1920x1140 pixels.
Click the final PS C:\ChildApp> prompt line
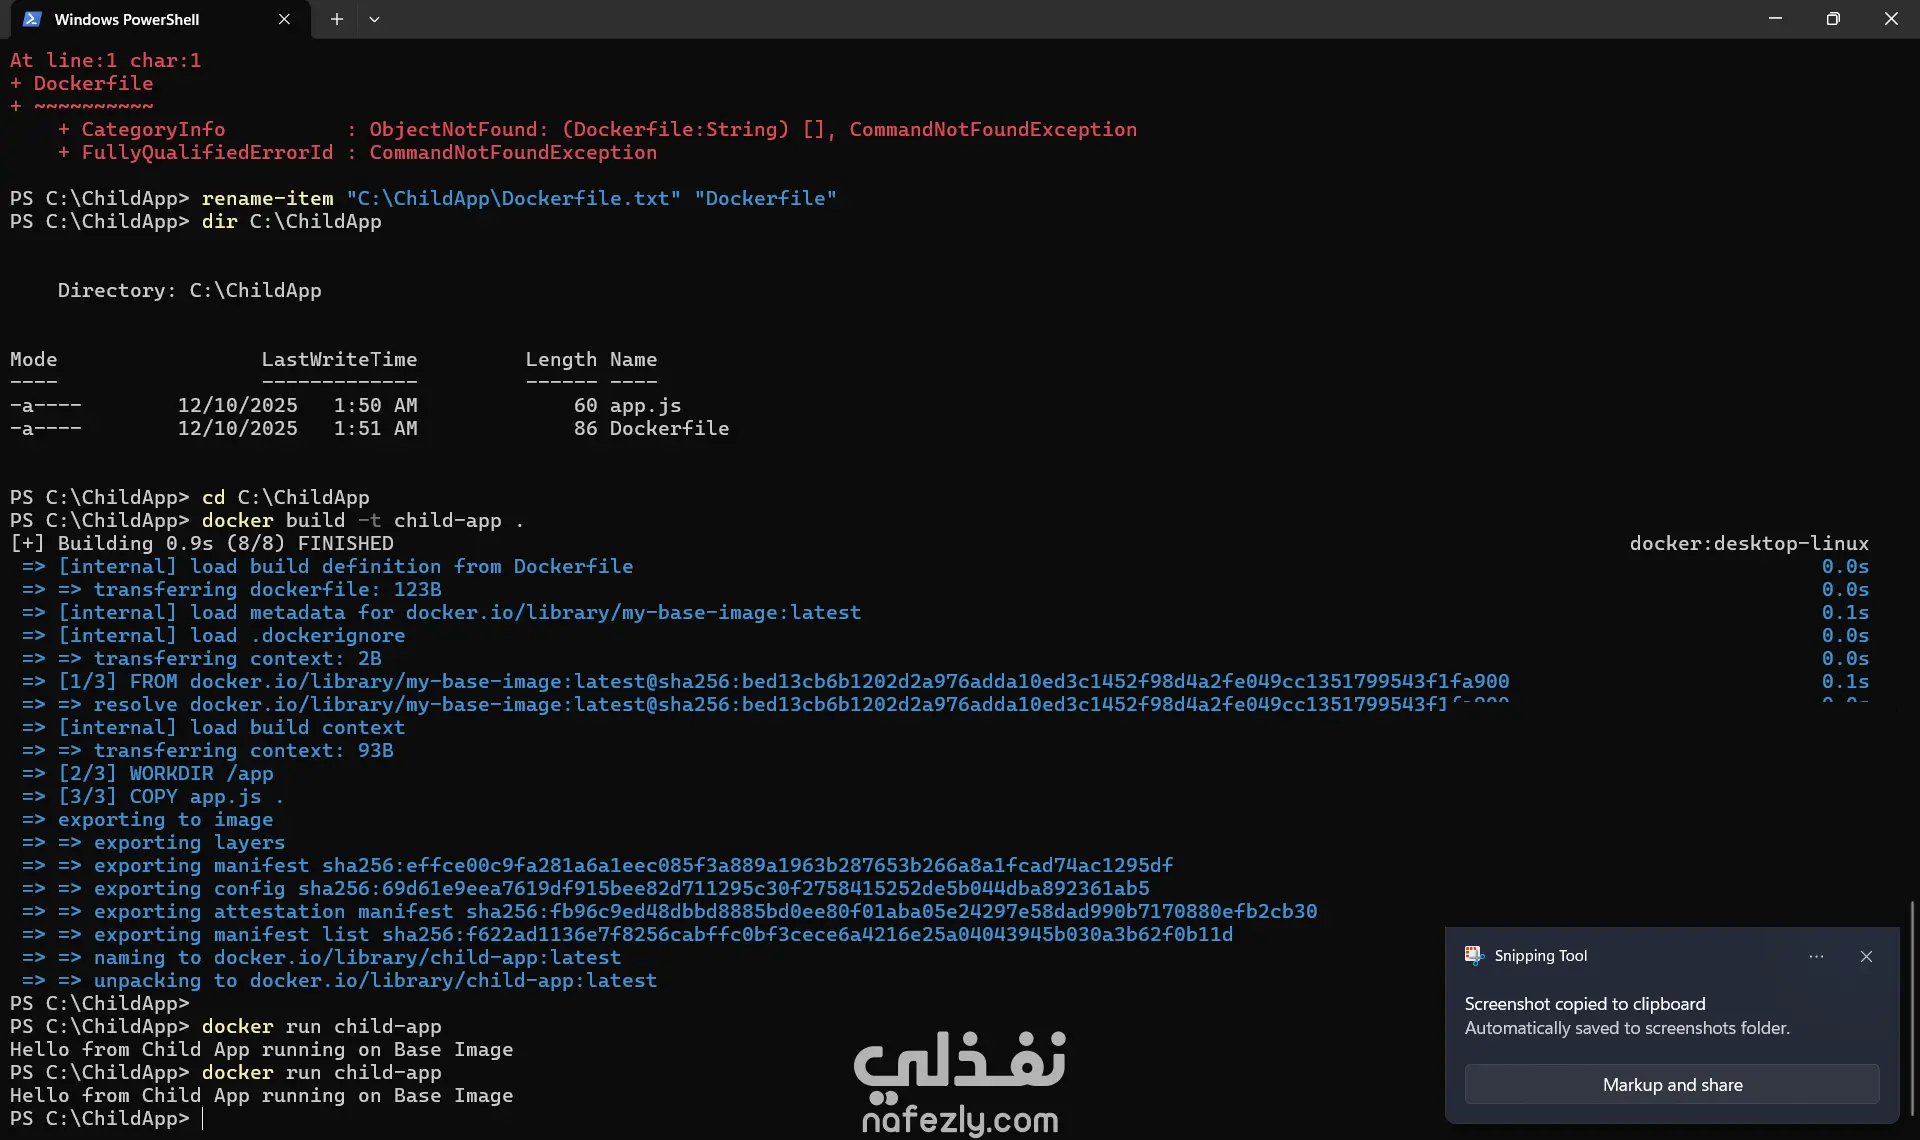tap(100, 1118)
